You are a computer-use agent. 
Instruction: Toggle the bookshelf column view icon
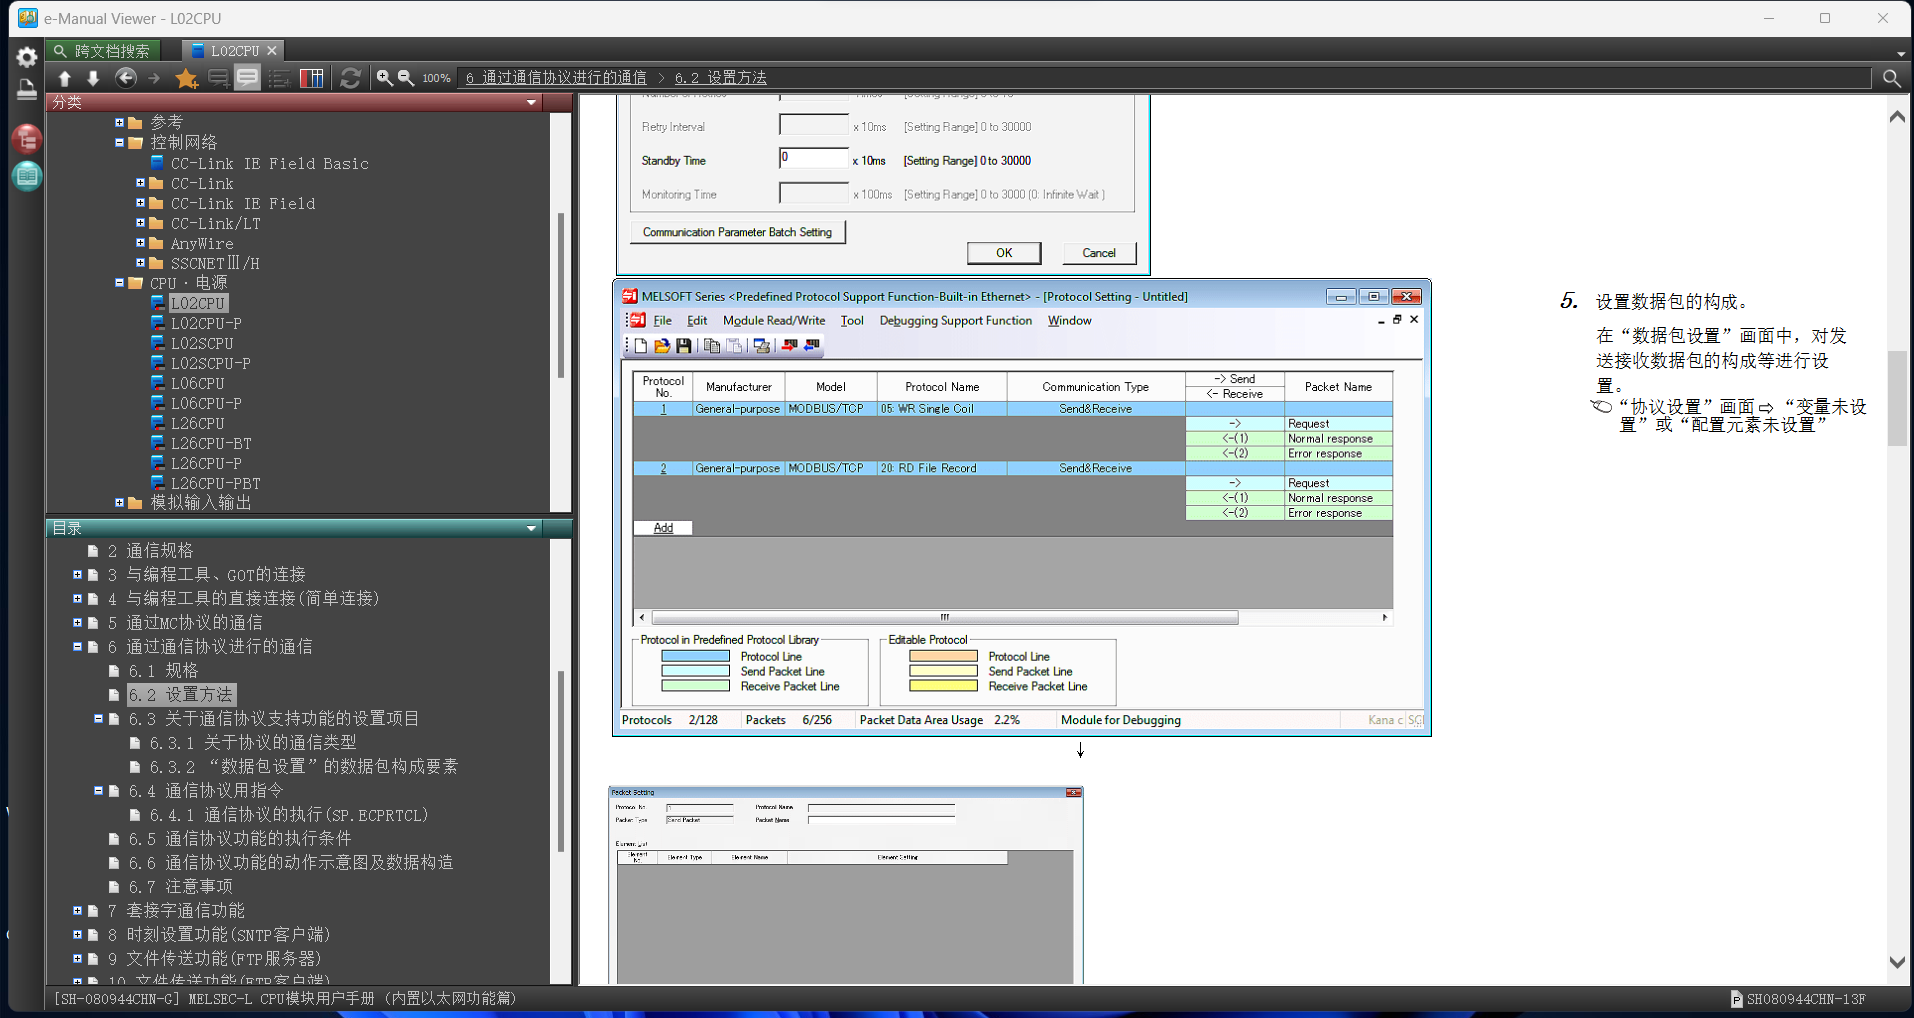312,78
